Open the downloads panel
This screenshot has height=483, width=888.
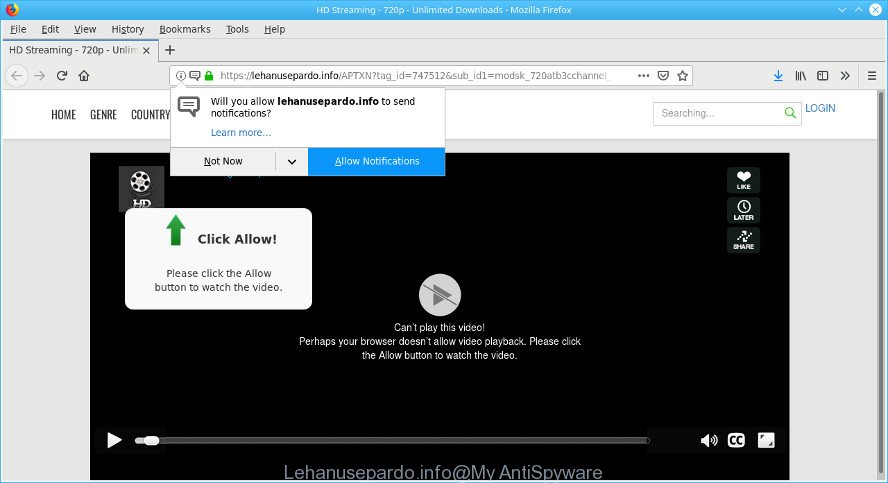(778, 75)
